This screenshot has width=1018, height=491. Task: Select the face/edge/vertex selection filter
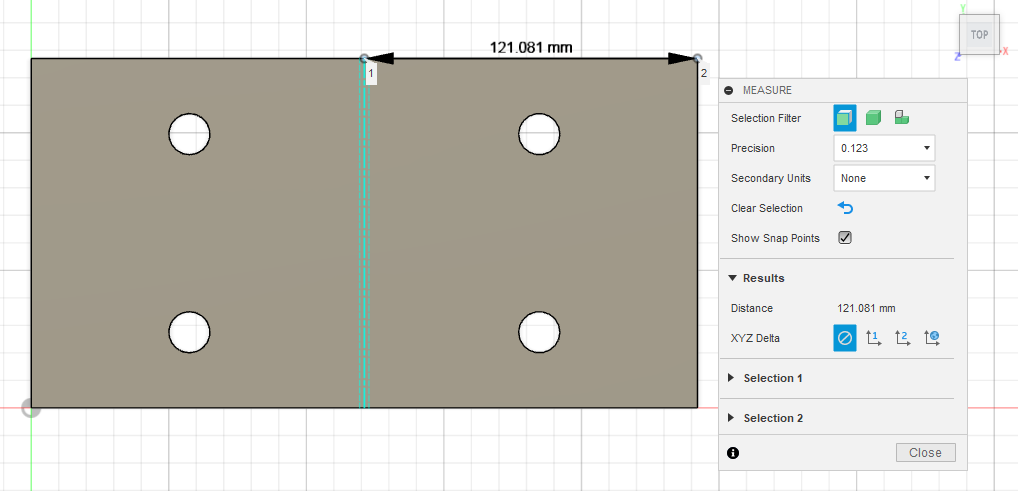click(845, 118)
